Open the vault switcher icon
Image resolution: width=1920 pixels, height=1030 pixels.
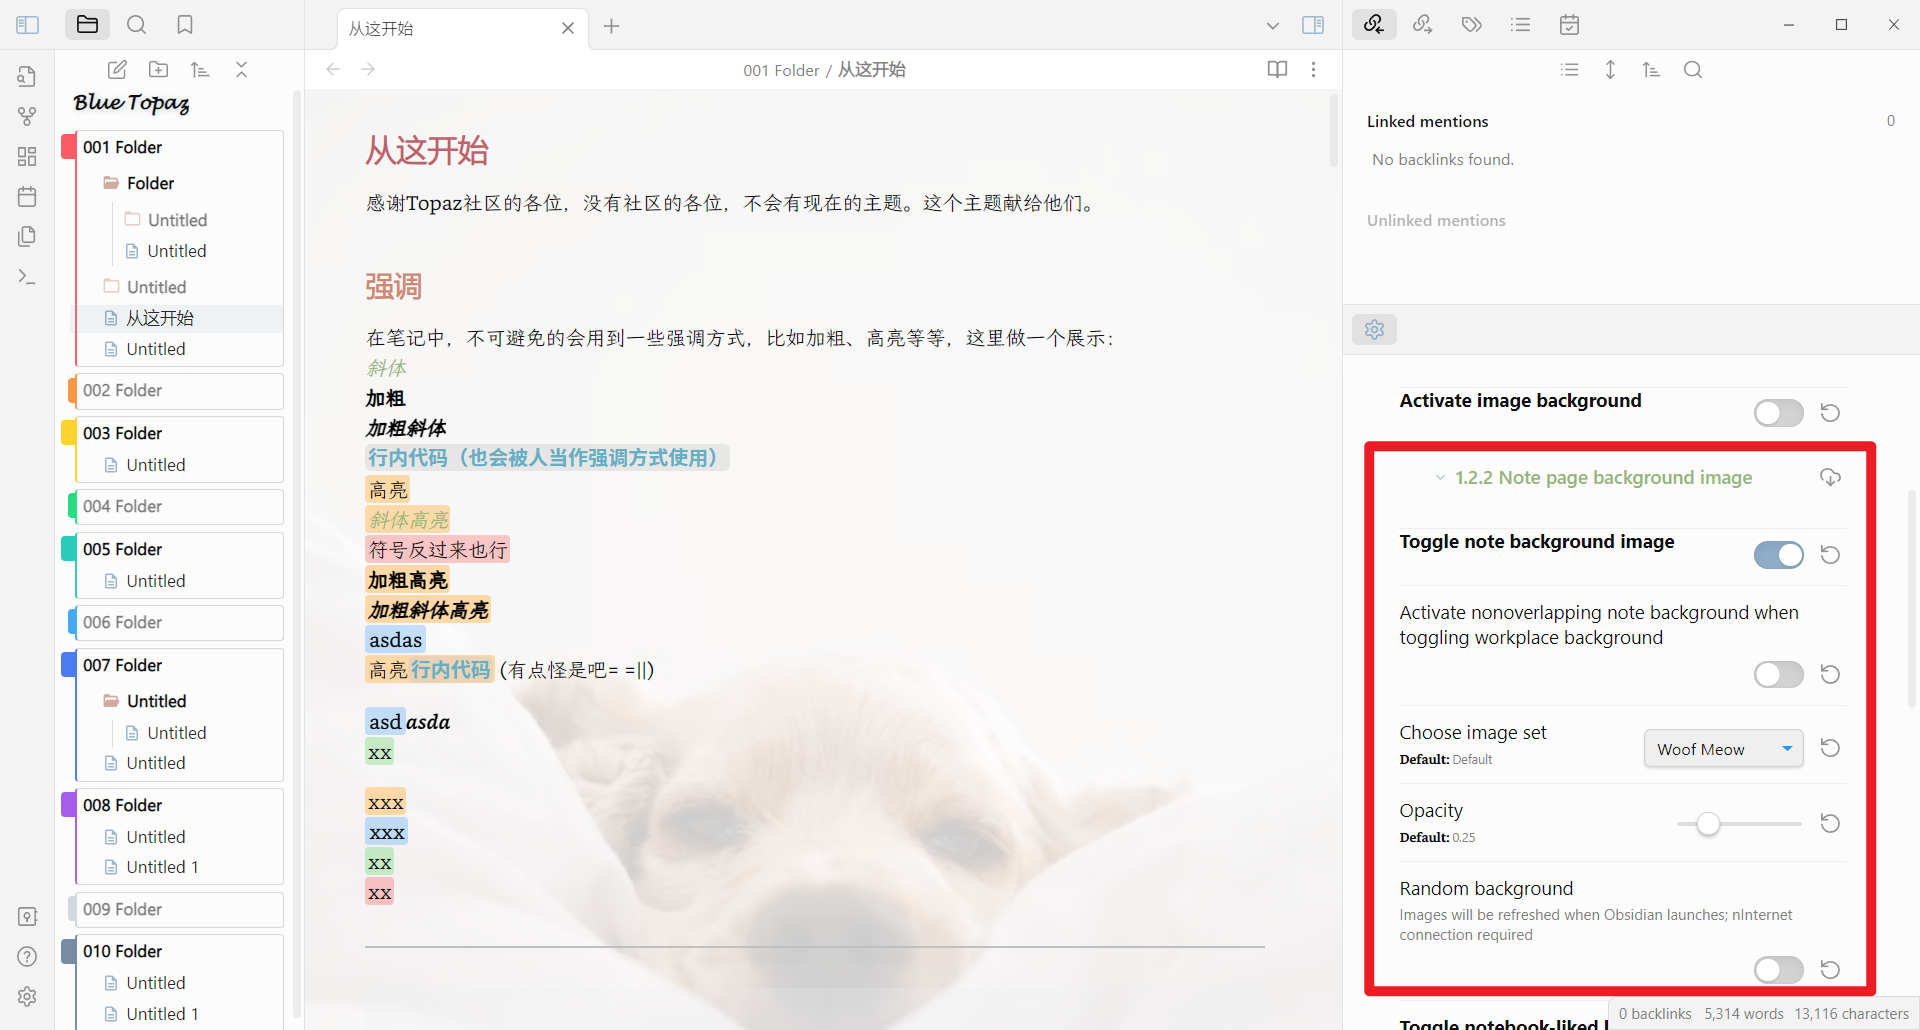(27, 916)
